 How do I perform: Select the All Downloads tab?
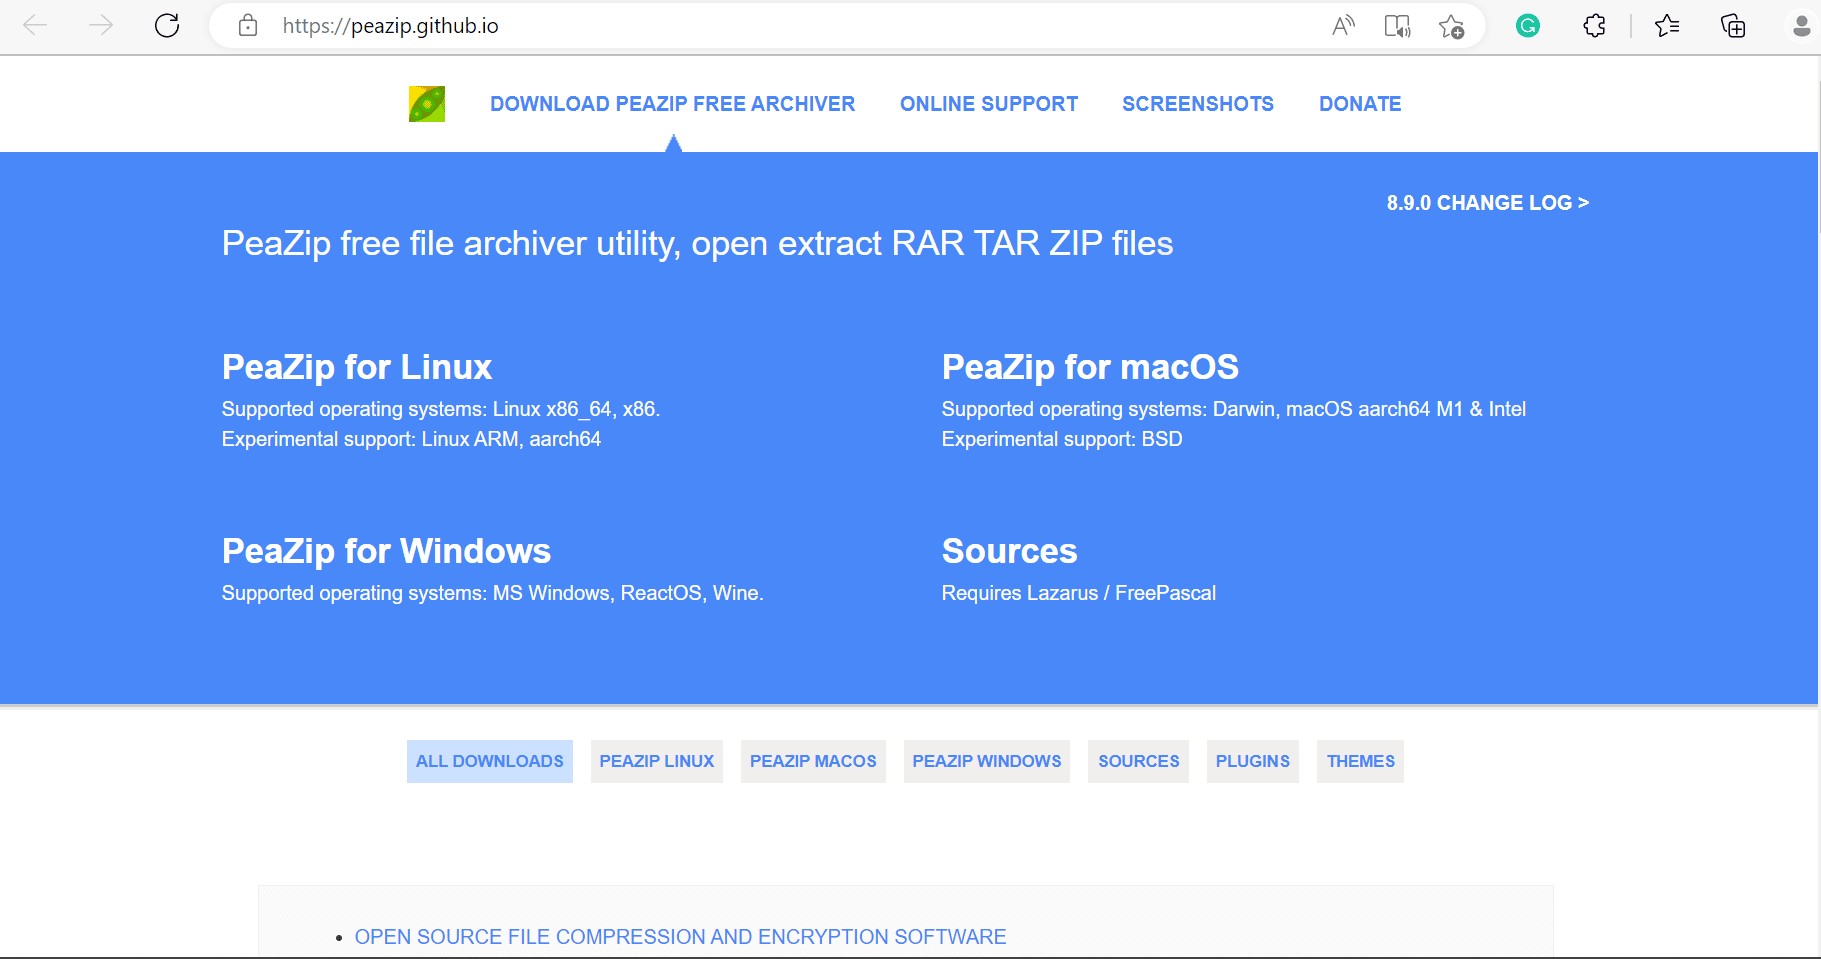(x=490, y=761)
